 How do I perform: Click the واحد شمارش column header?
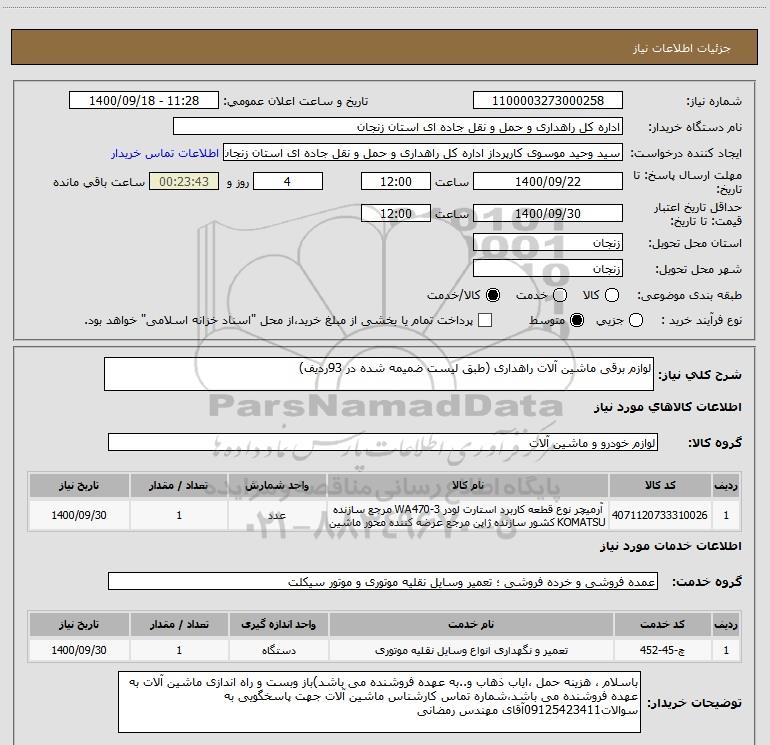click(x=277, y=485)
